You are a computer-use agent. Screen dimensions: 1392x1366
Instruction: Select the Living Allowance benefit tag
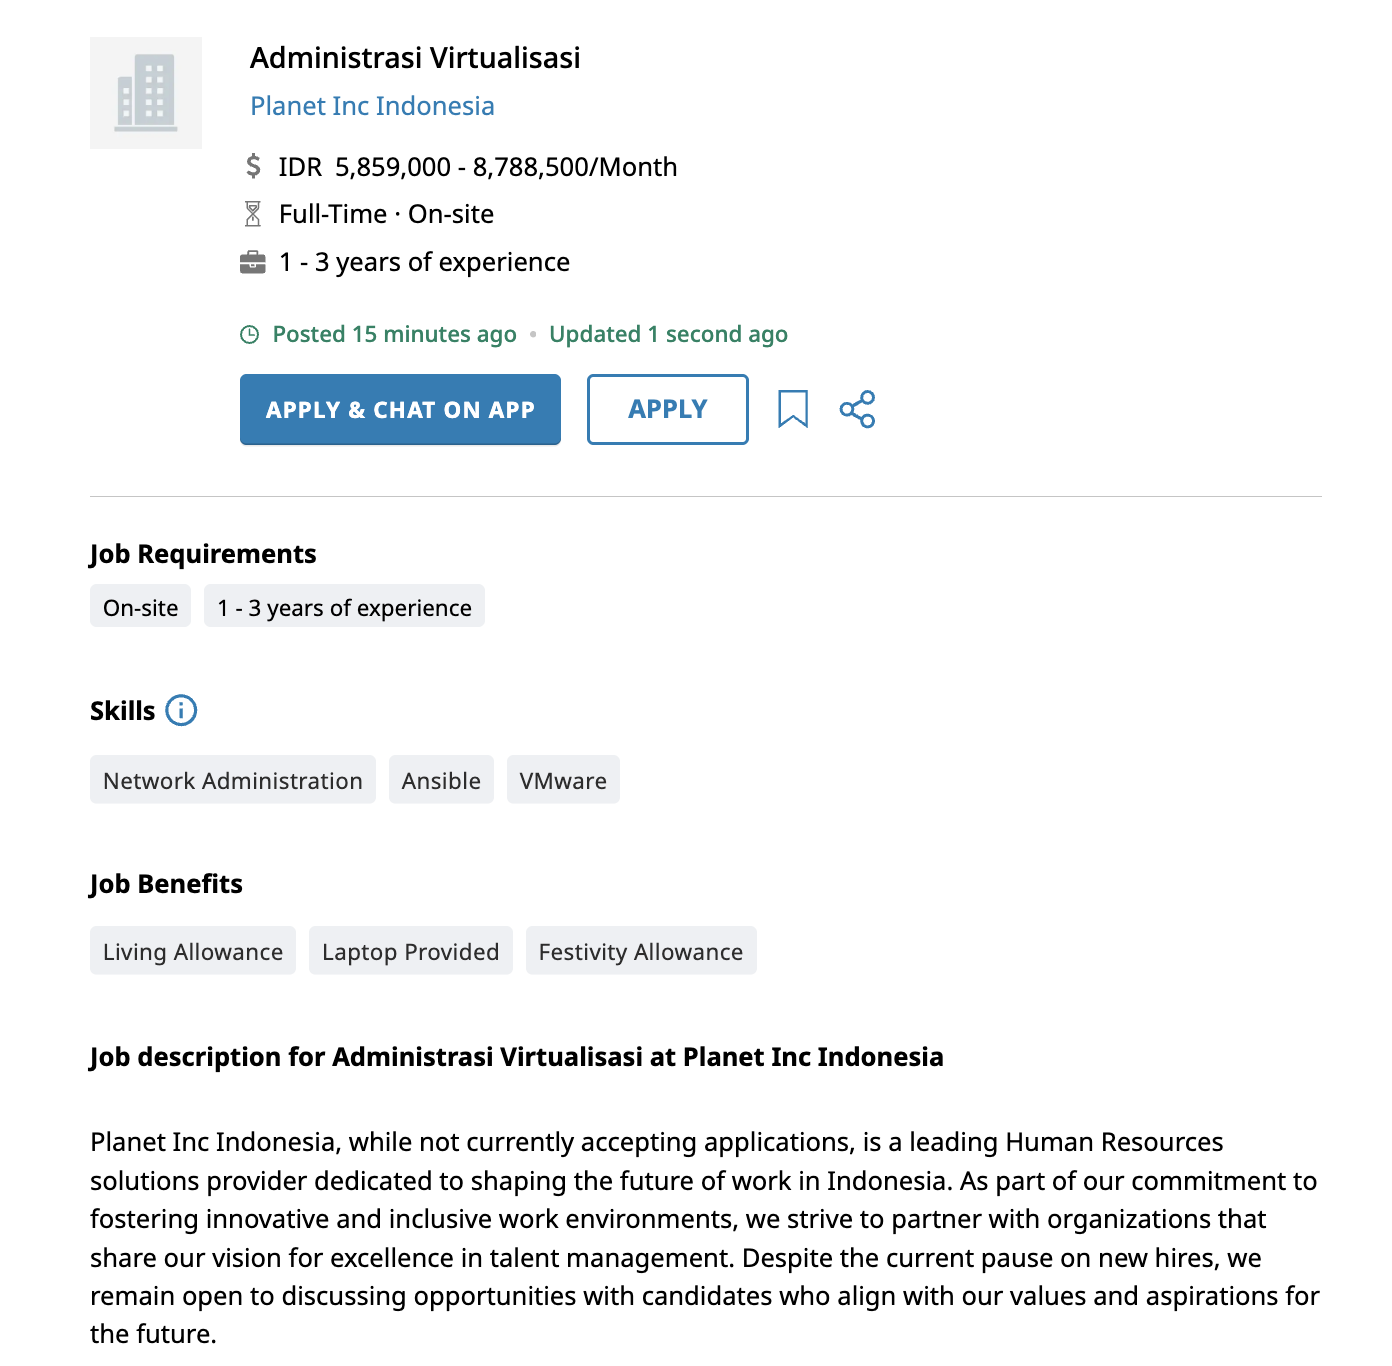[192, 951]
